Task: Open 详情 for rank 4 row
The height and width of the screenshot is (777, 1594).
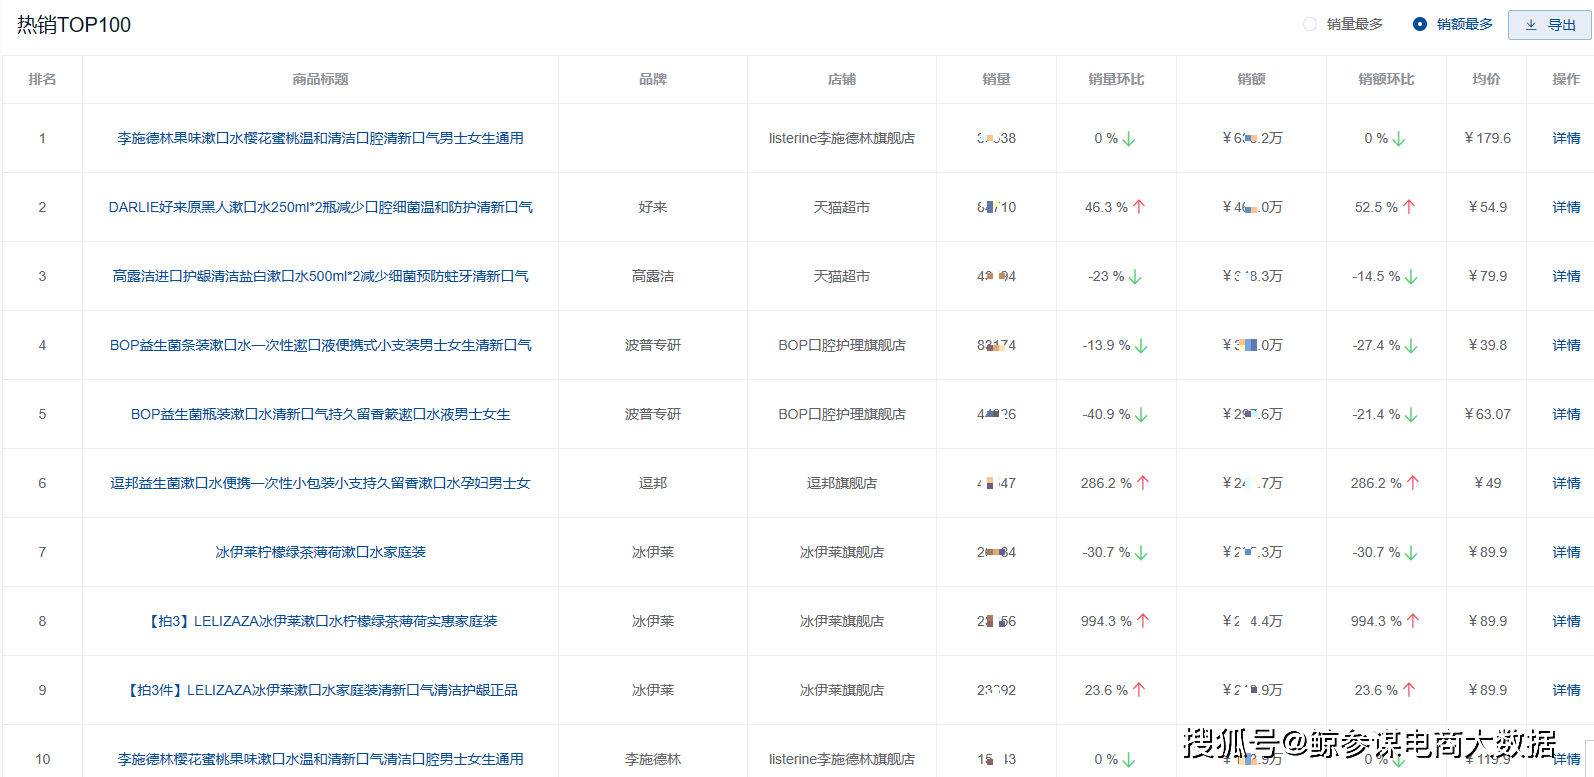Action: [1566, 345]
